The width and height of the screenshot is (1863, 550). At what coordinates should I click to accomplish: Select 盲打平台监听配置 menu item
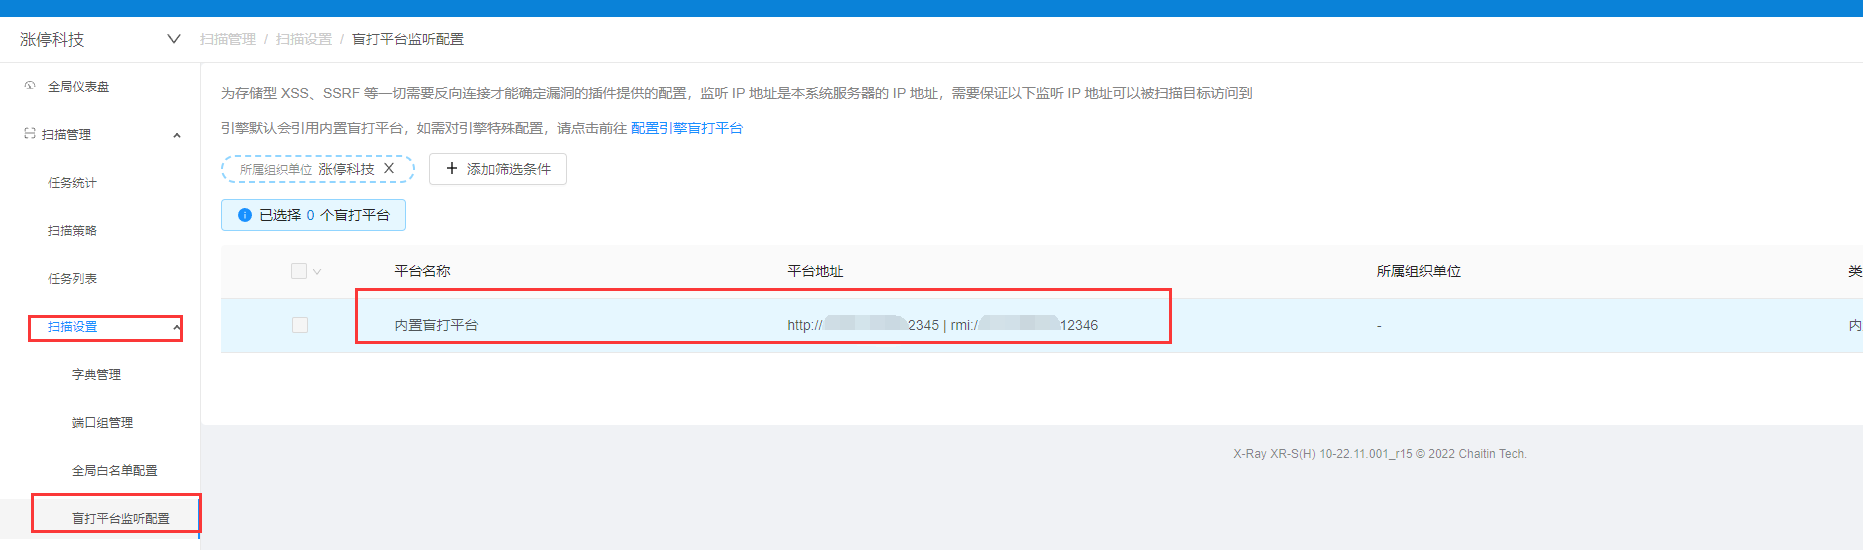120,518
